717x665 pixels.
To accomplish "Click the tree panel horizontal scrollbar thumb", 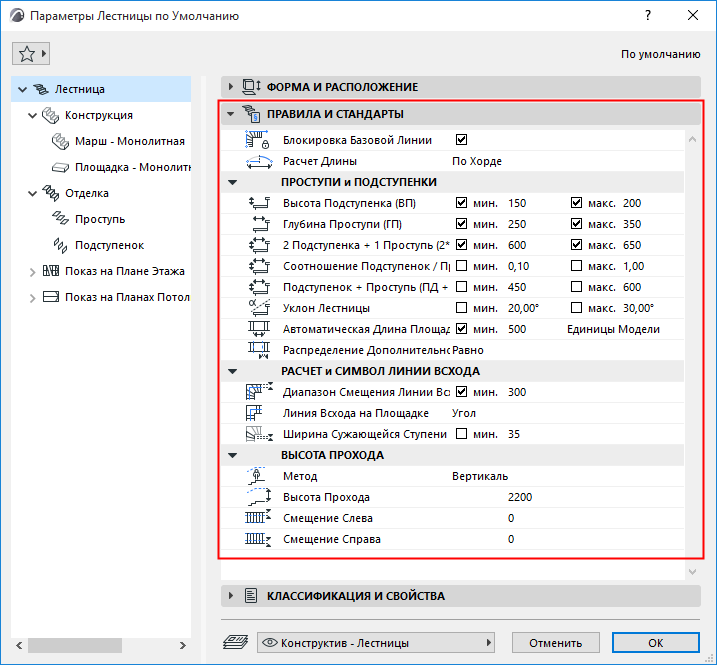I will pyautogui.click(x=75, y=645).
